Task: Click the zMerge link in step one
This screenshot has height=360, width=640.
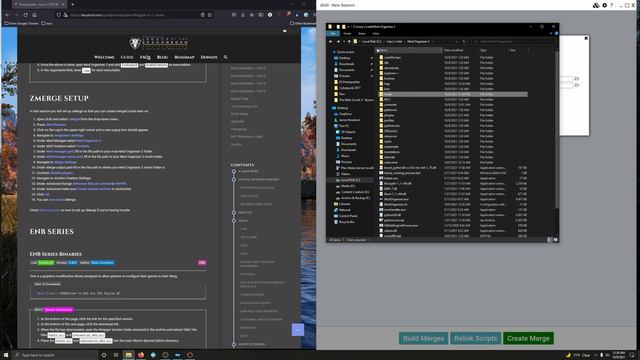Action: pos(74,119)
